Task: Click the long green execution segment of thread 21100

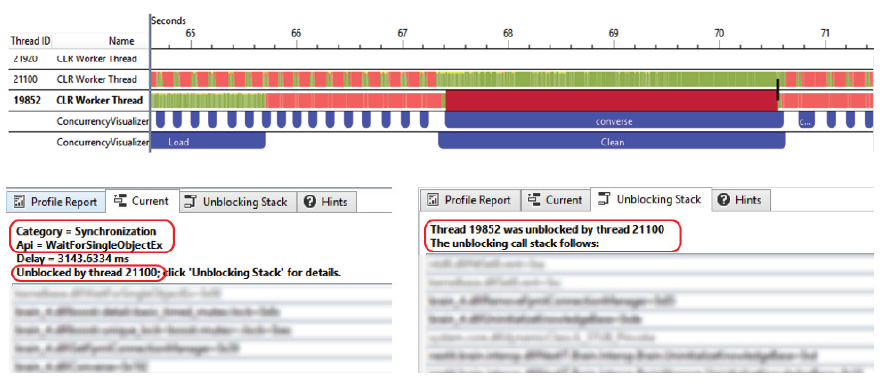Action: [x=607, y=79]
